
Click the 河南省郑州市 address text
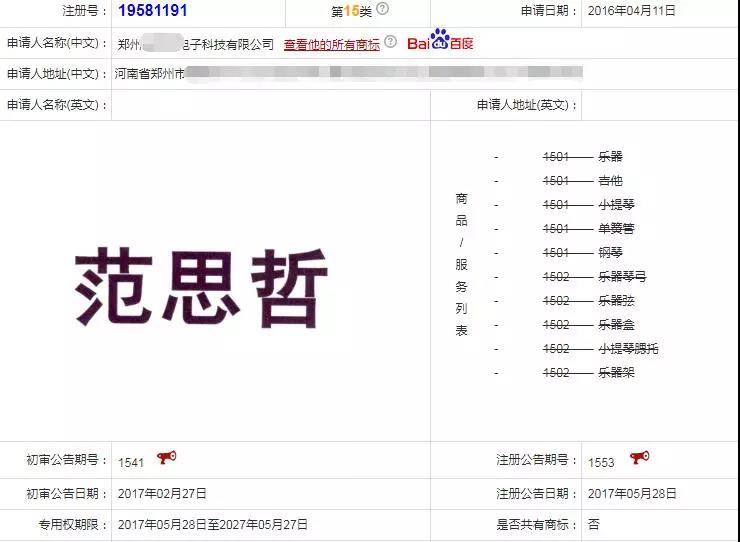[150, 74]
